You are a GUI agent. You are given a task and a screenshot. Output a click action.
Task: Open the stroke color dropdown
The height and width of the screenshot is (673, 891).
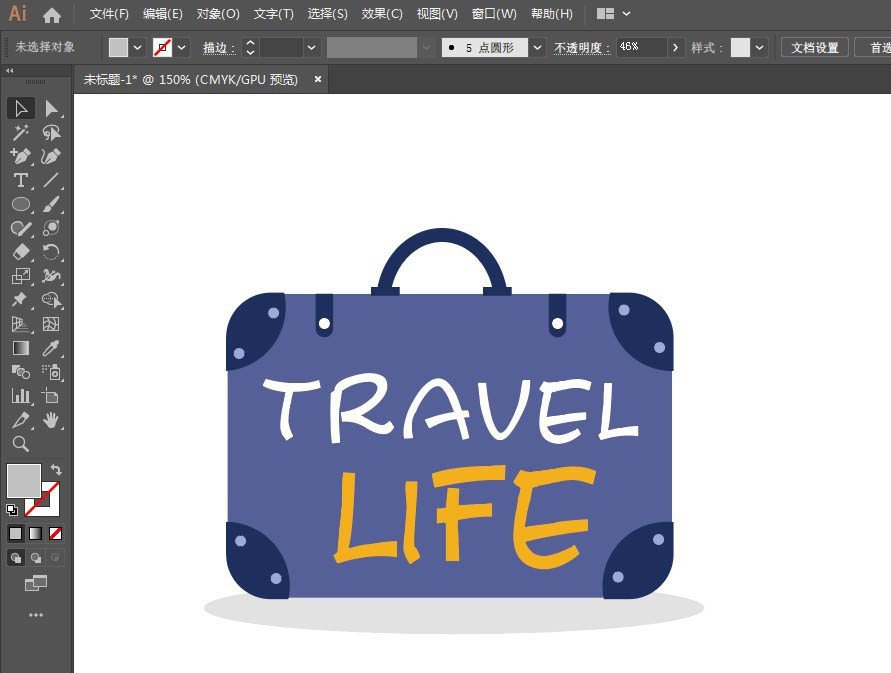click(x=182, y=48)
